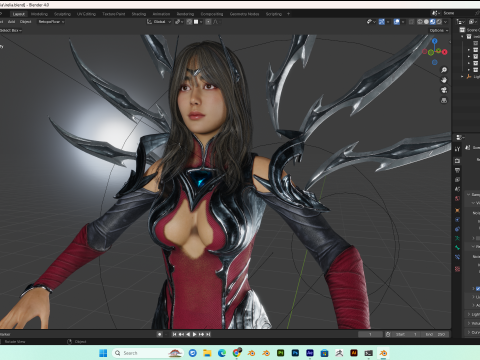Open the pivot point dropdown
480x360 pixels.
[179, 22]
